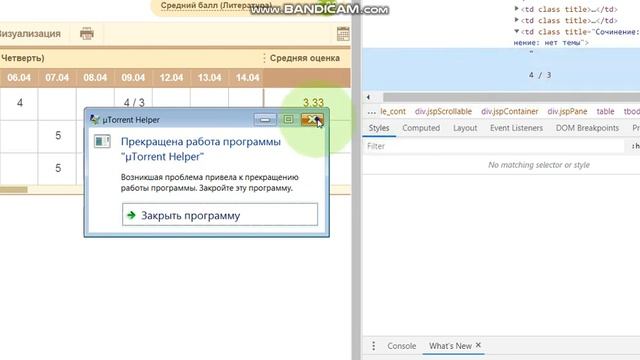The image size is (640, 360).
Task: Click the journal table horizontal scrollbar thumb
Action: [13, 189]
